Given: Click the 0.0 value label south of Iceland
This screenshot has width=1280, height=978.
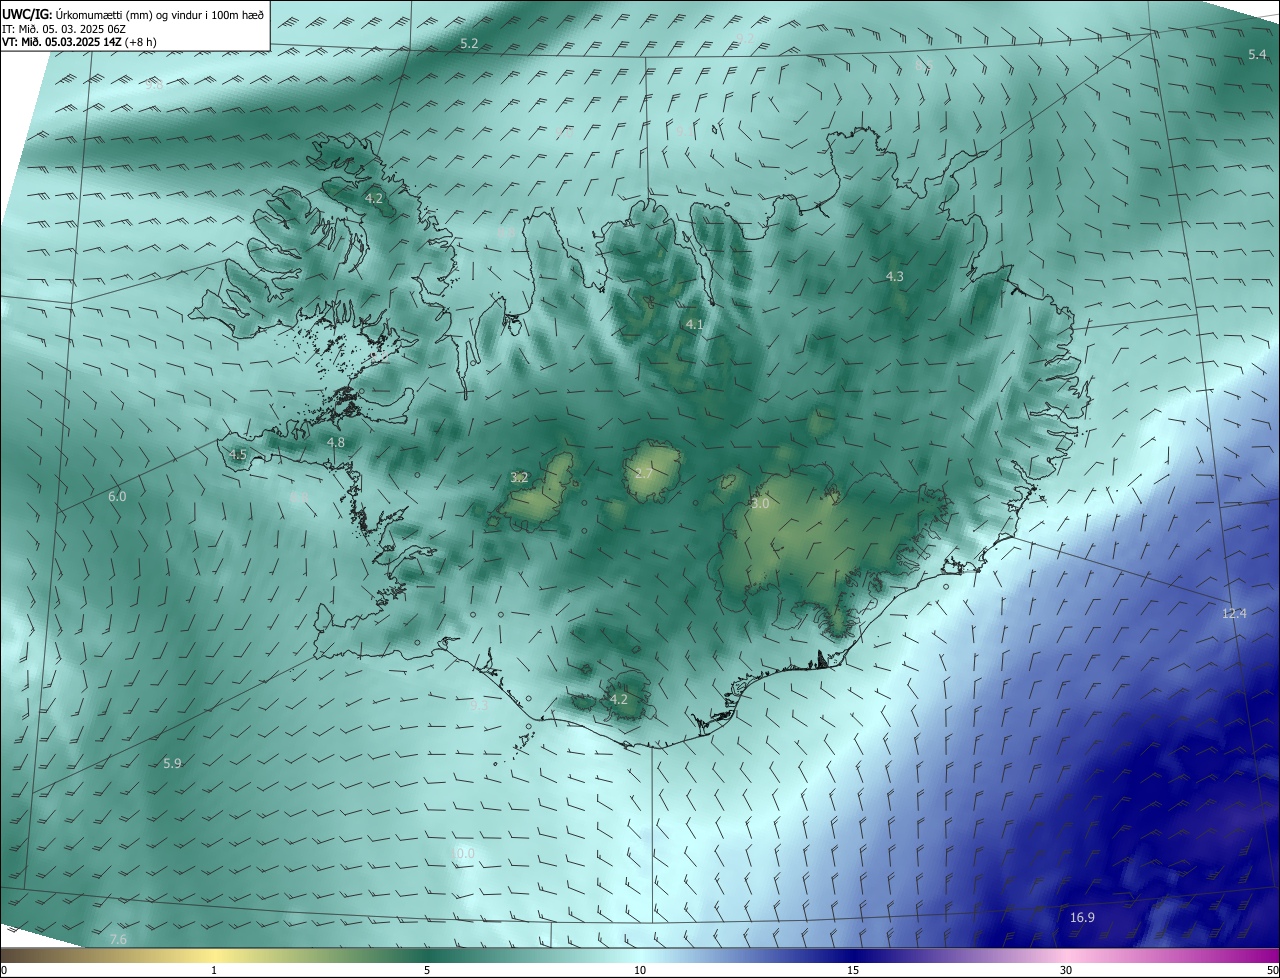Looking at the screenshot, I should [x=465, y=853].
